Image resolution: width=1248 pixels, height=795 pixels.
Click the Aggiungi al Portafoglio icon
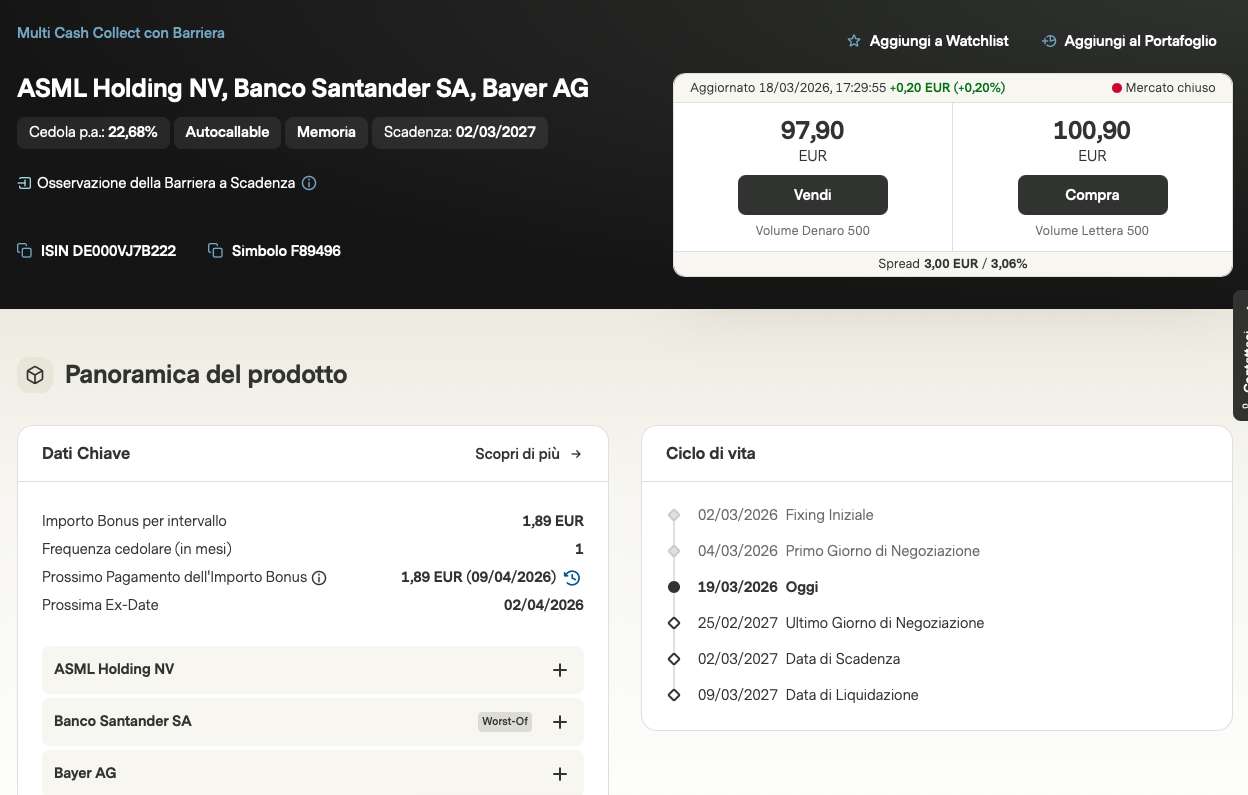[1049, 41]
